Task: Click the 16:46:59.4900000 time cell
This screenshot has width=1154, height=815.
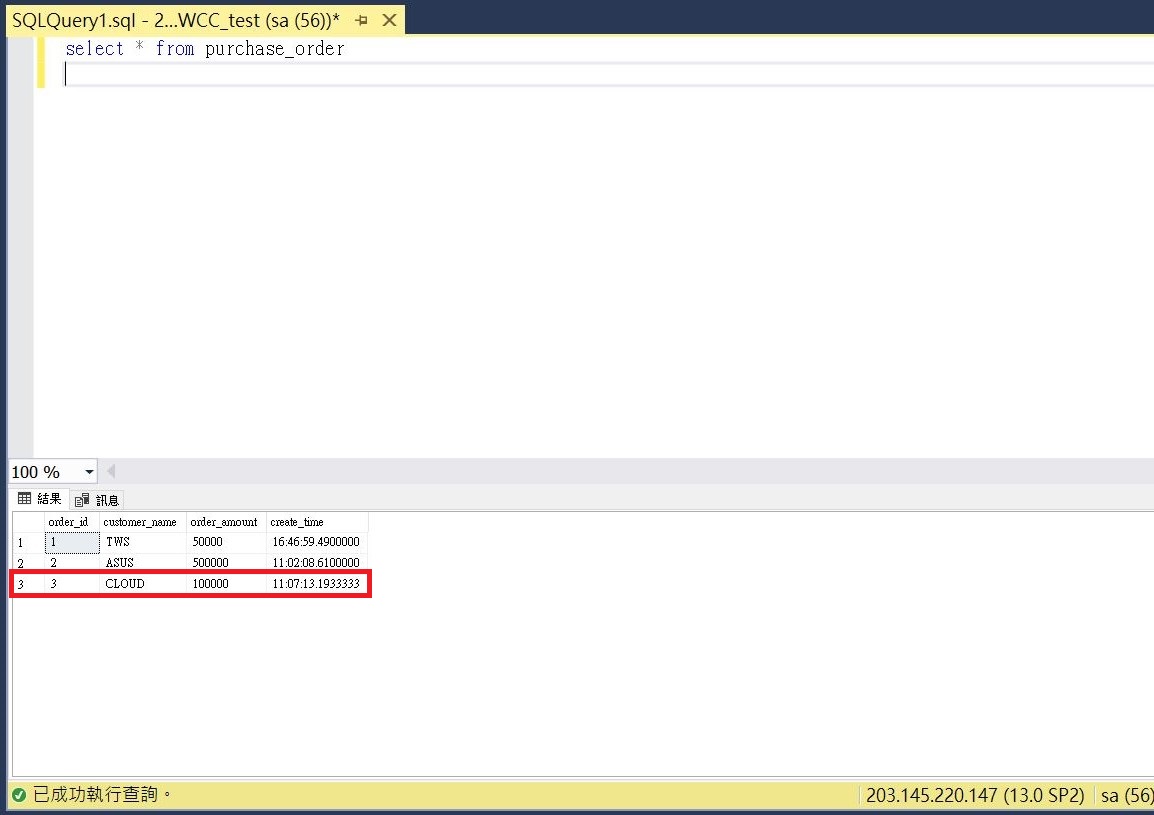Action: click(x=316, y=543)
